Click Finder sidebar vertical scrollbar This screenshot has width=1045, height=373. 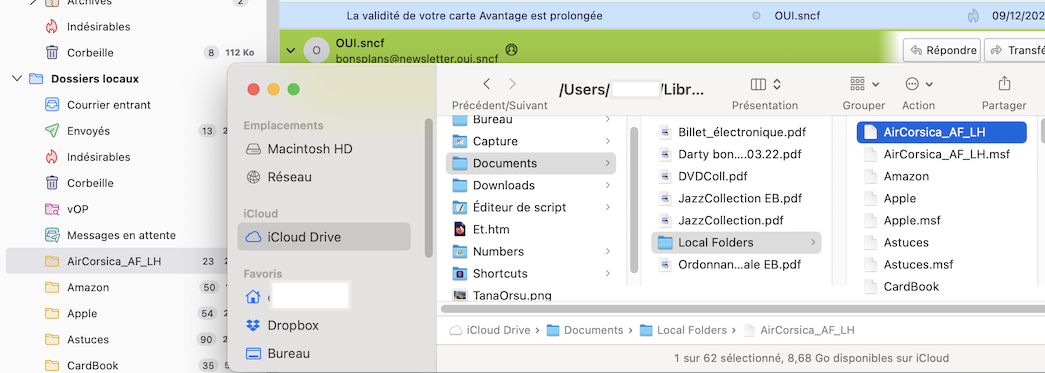[x=429, y=188]
